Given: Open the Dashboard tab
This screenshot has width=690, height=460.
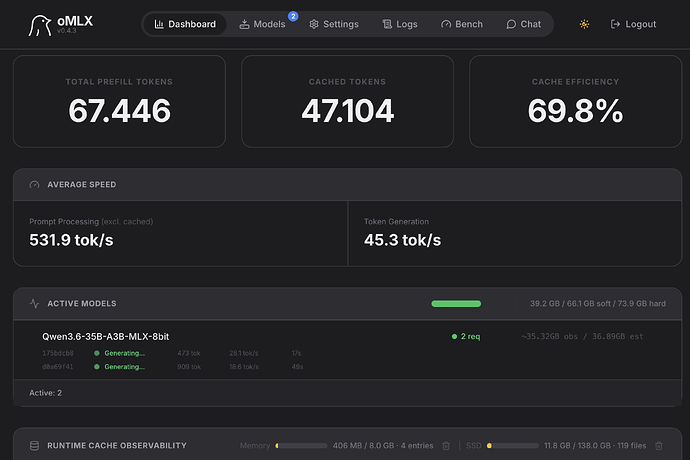Looking at the screenshot, I should tap(185, 24).
